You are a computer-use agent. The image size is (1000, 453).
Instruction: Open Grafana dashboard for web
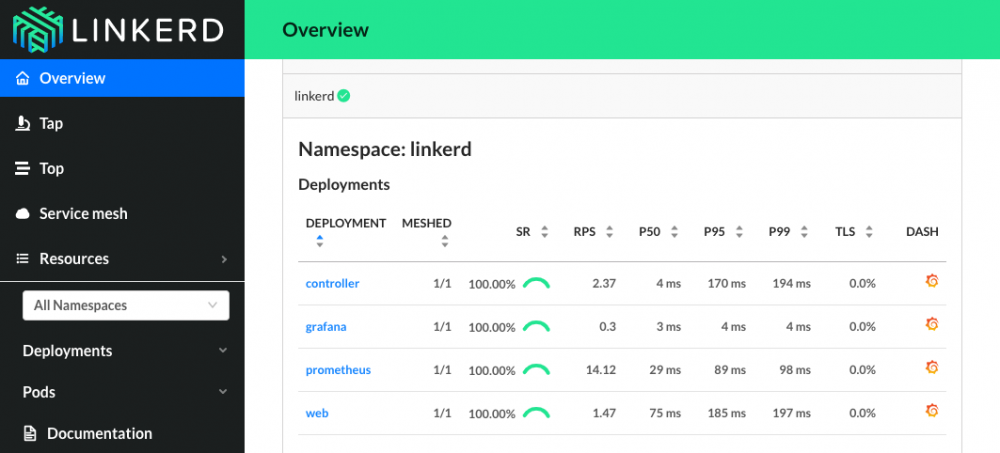(931, 411)
